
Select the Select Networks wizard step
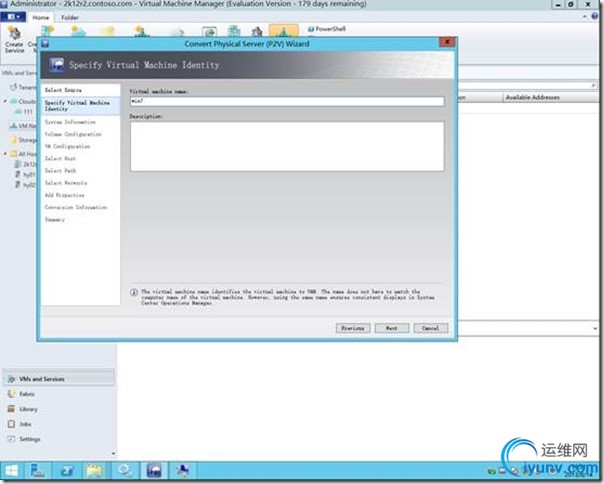pos(66,183)
